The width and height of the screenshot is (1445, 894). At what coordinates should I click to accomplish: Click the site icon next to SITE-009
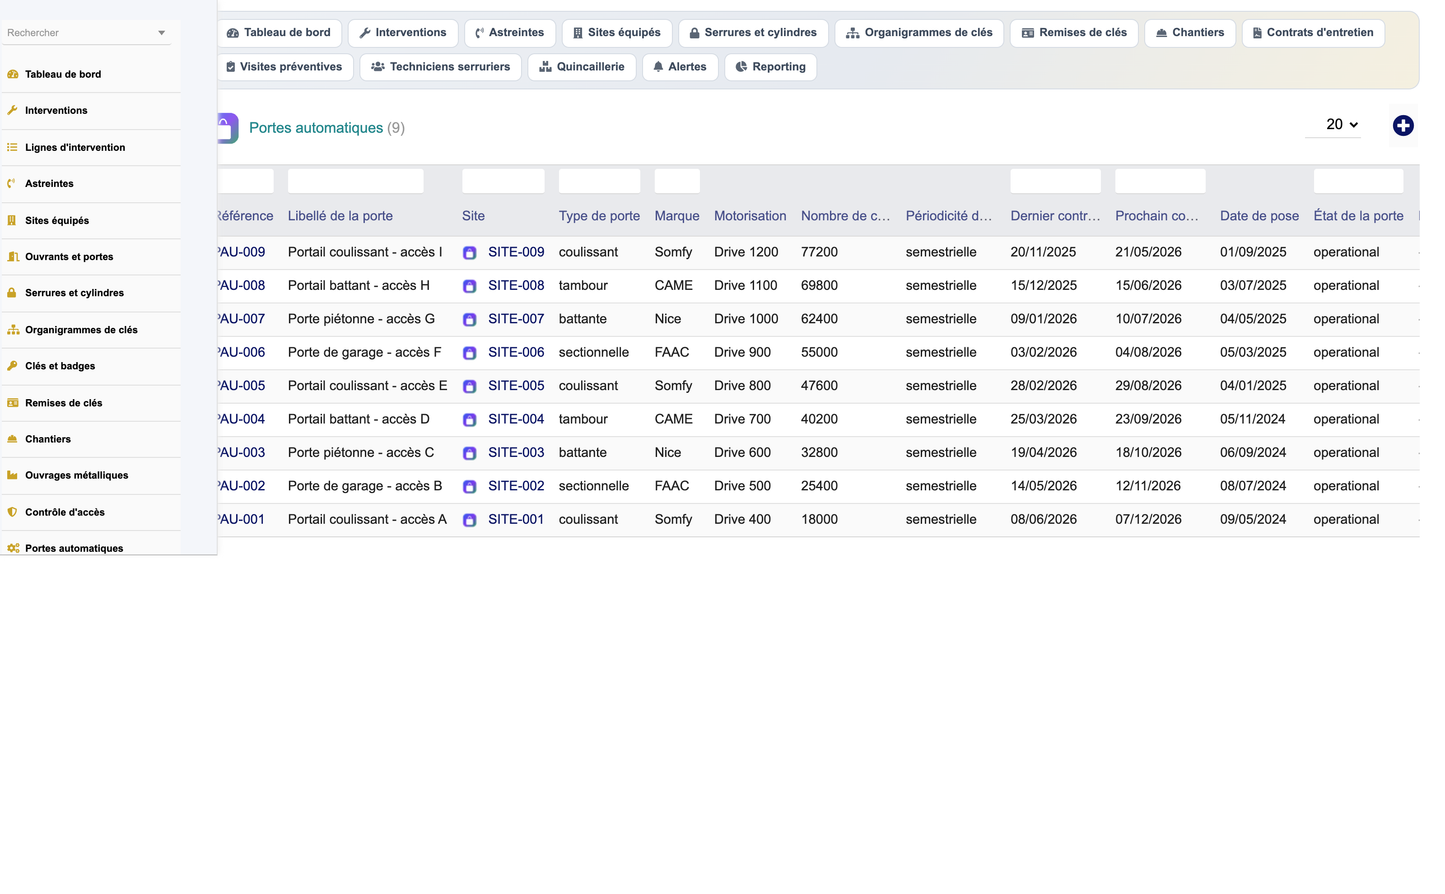coord(469,253)
